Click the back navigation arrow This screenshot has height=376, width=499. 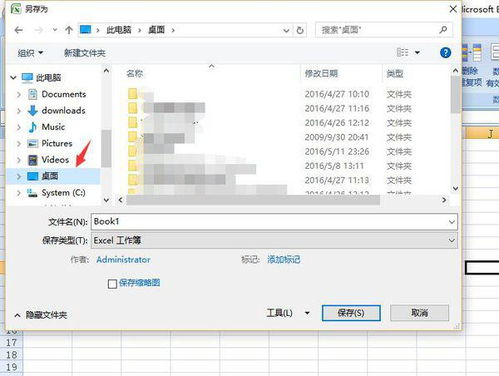click(x=19, y=30)
